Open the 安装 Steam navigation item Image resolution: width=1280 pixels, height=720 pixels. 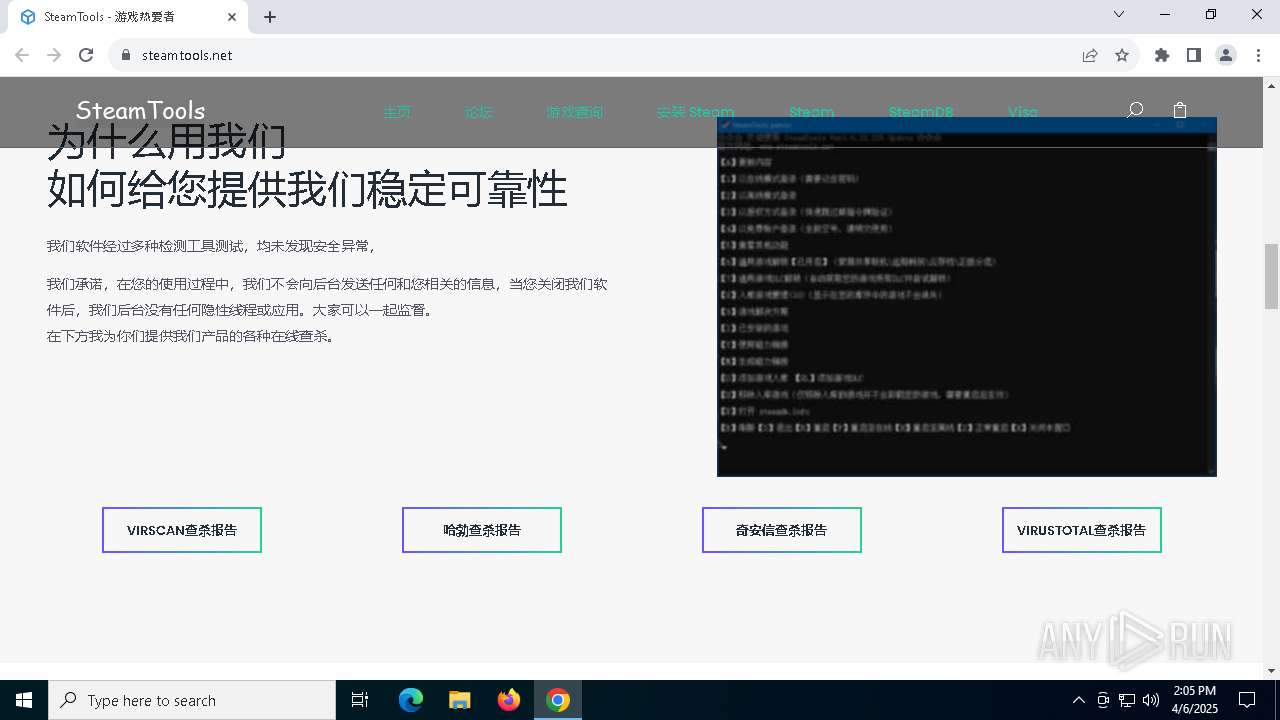pos(695,112)
